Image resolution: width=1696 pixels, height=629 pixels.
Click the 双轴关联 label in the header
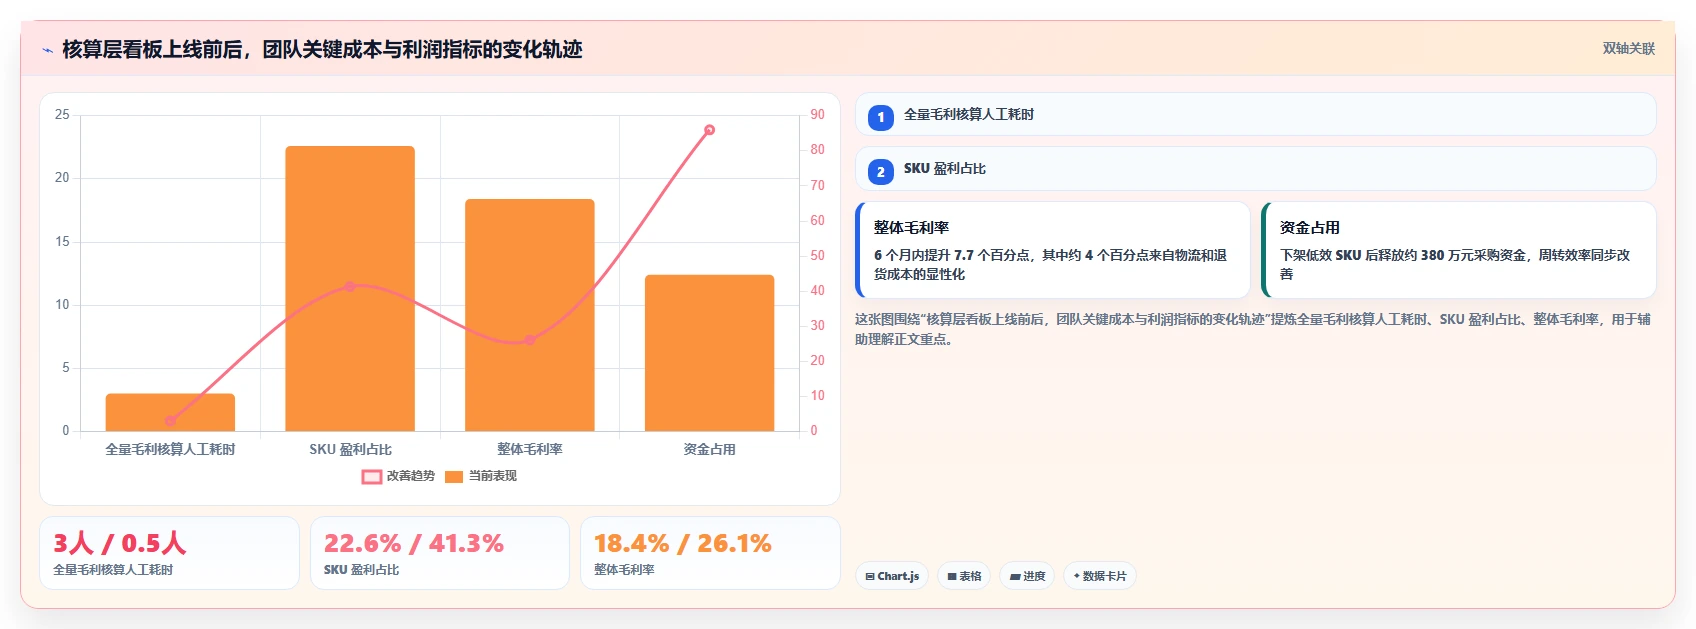coord(1628,48)
